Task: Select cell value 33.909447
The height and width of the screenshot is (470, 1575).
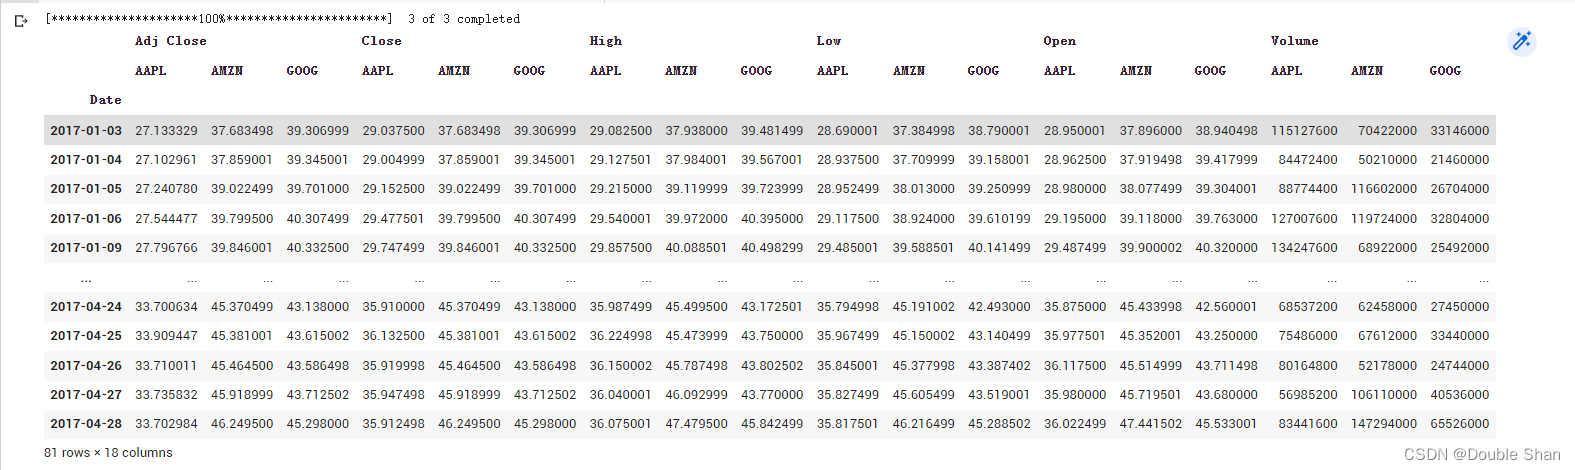Action: click(x=166, y=335)
